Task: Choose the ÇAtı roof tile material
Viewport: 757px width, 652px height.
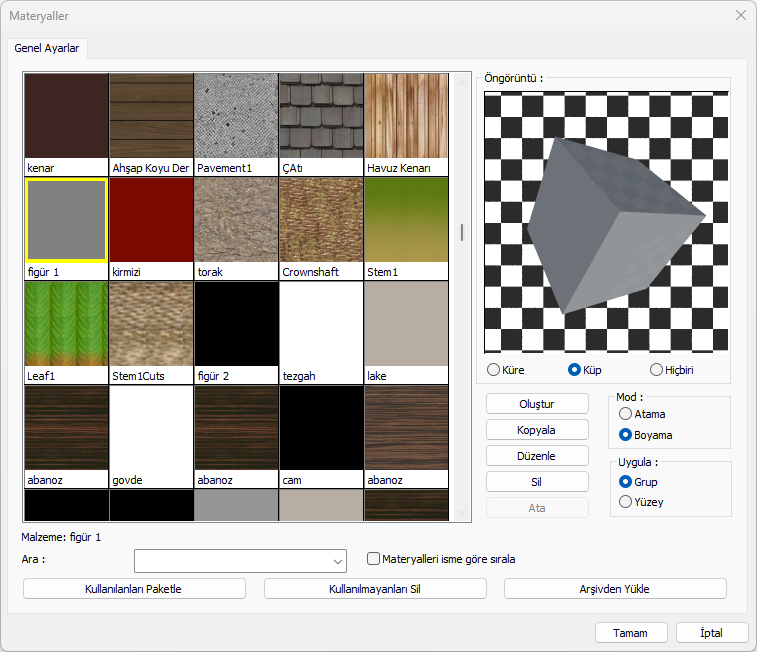Action: (321, 116)
